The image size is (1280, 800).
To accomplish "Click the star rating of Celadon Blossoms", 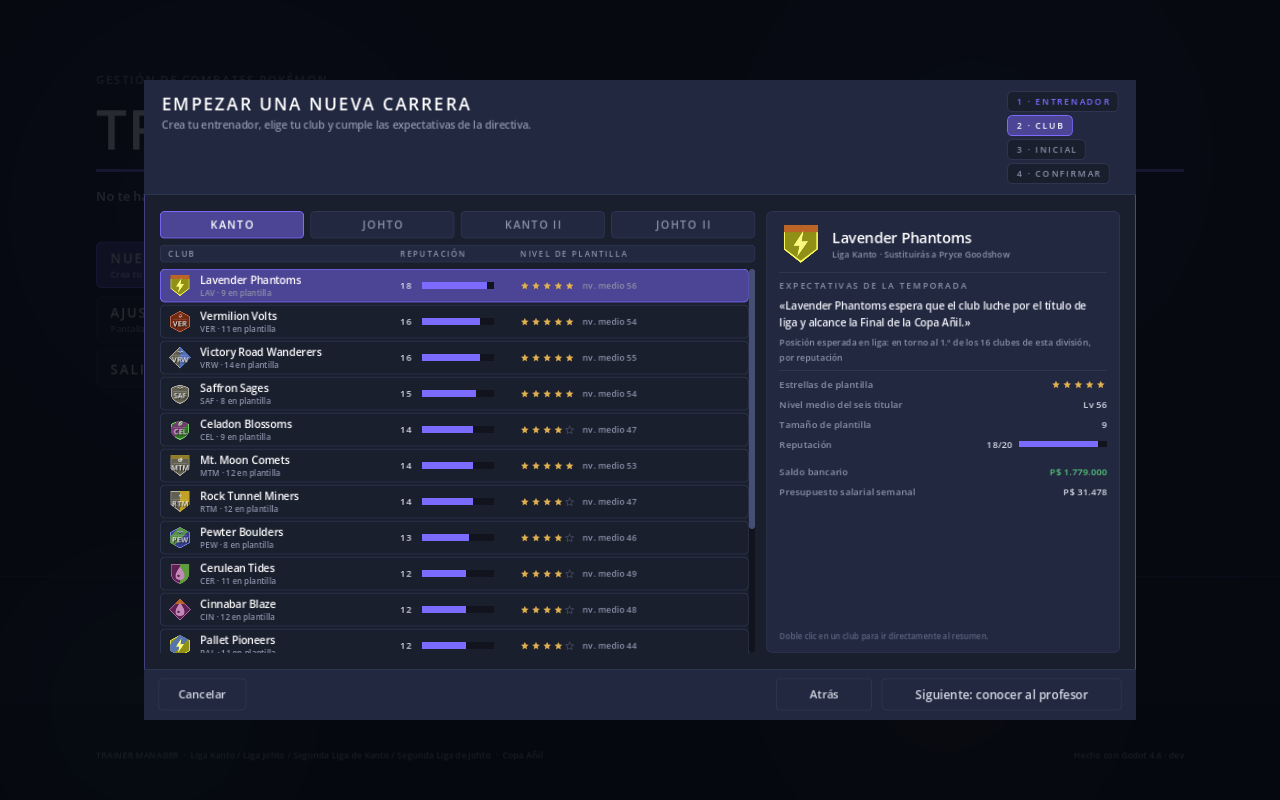I will coord(547,430).
